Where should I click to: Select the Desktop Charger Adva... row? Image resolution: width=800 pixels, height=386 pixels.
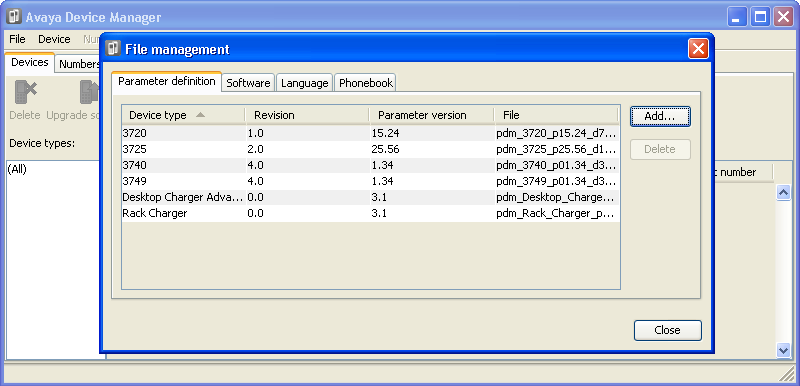370,197
